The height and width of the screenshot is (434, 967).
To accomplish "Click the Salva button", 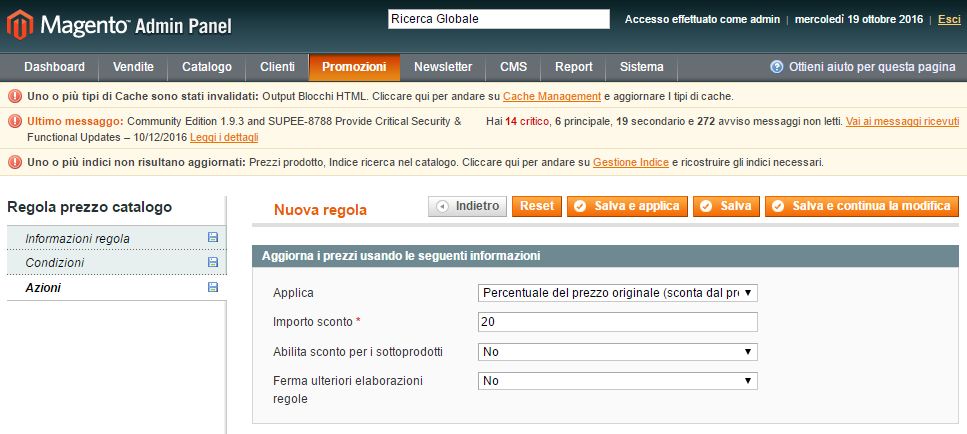I will pos(726,207).
